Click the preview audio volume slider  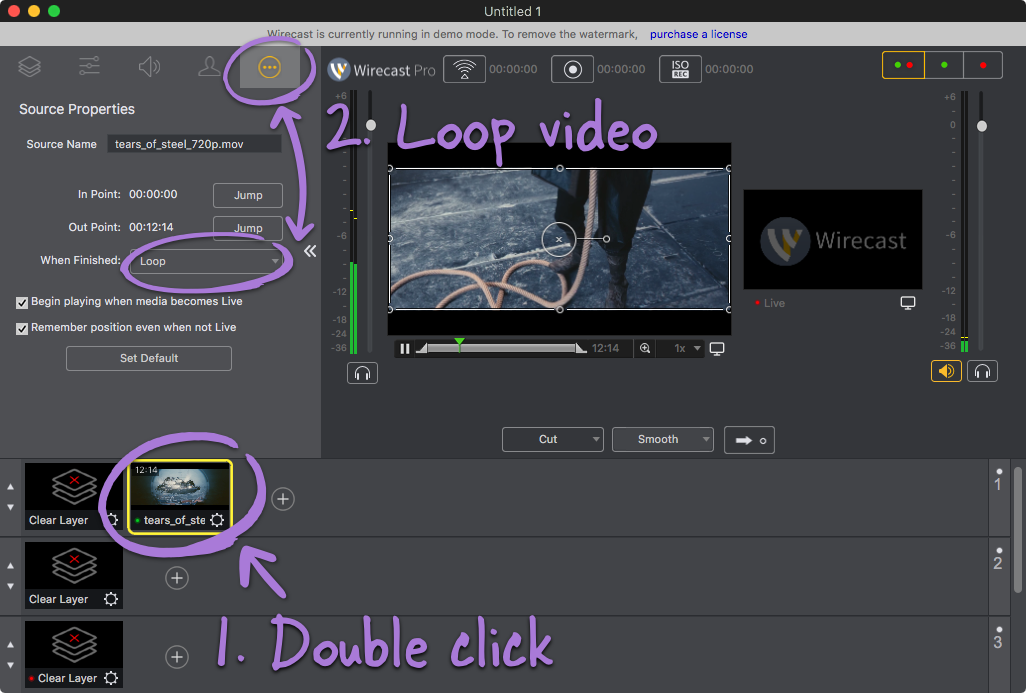[x=371, y=125]
